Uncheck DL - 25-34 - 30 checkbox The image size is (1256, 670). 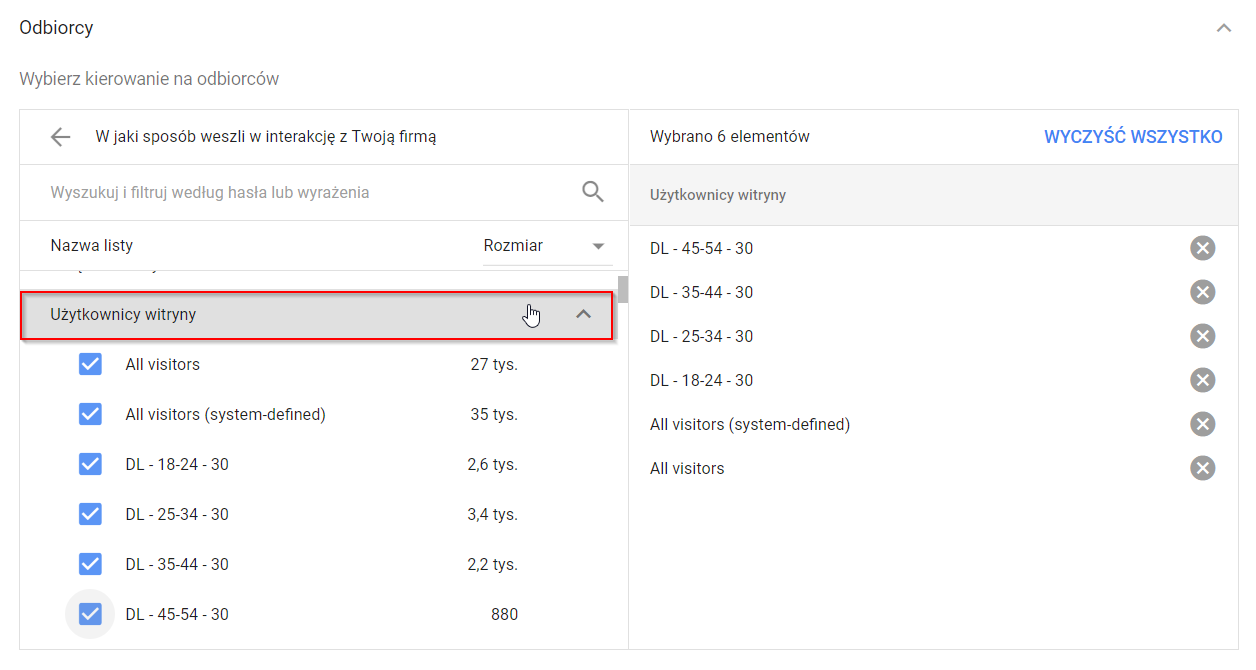click(x=90, y=514)
